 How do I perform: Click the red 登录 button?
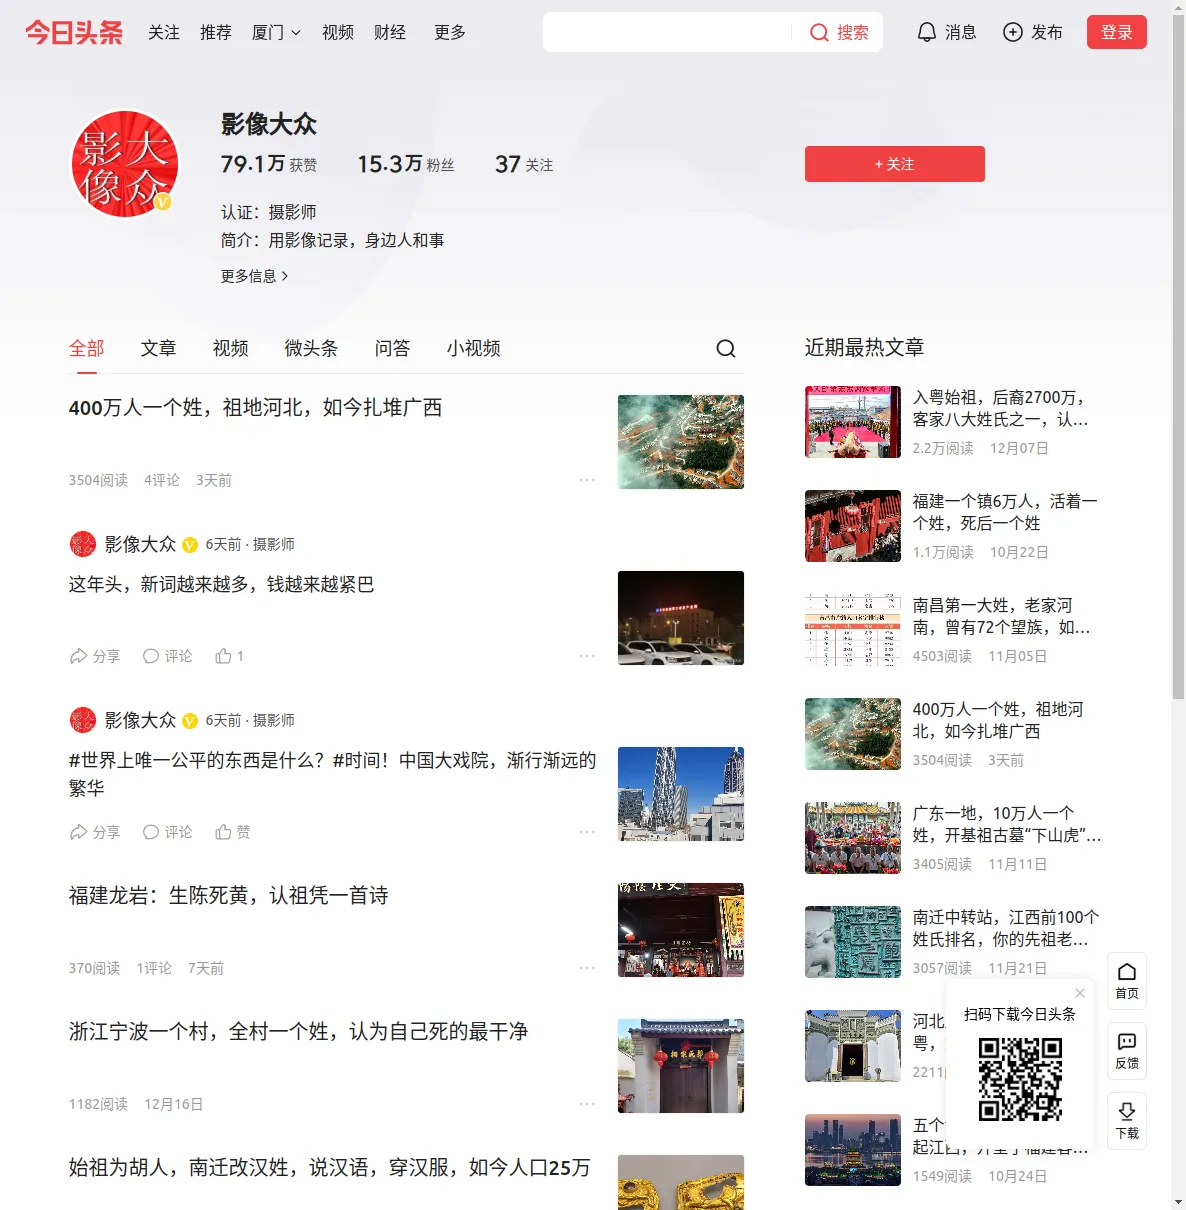pyautogui.click(x=1117, y=32)
